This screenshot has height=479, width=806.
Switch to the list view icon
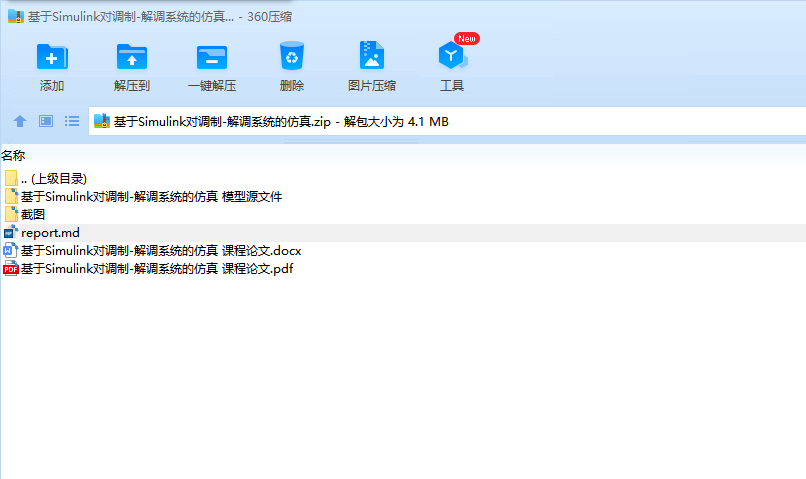tap(72, 121)
